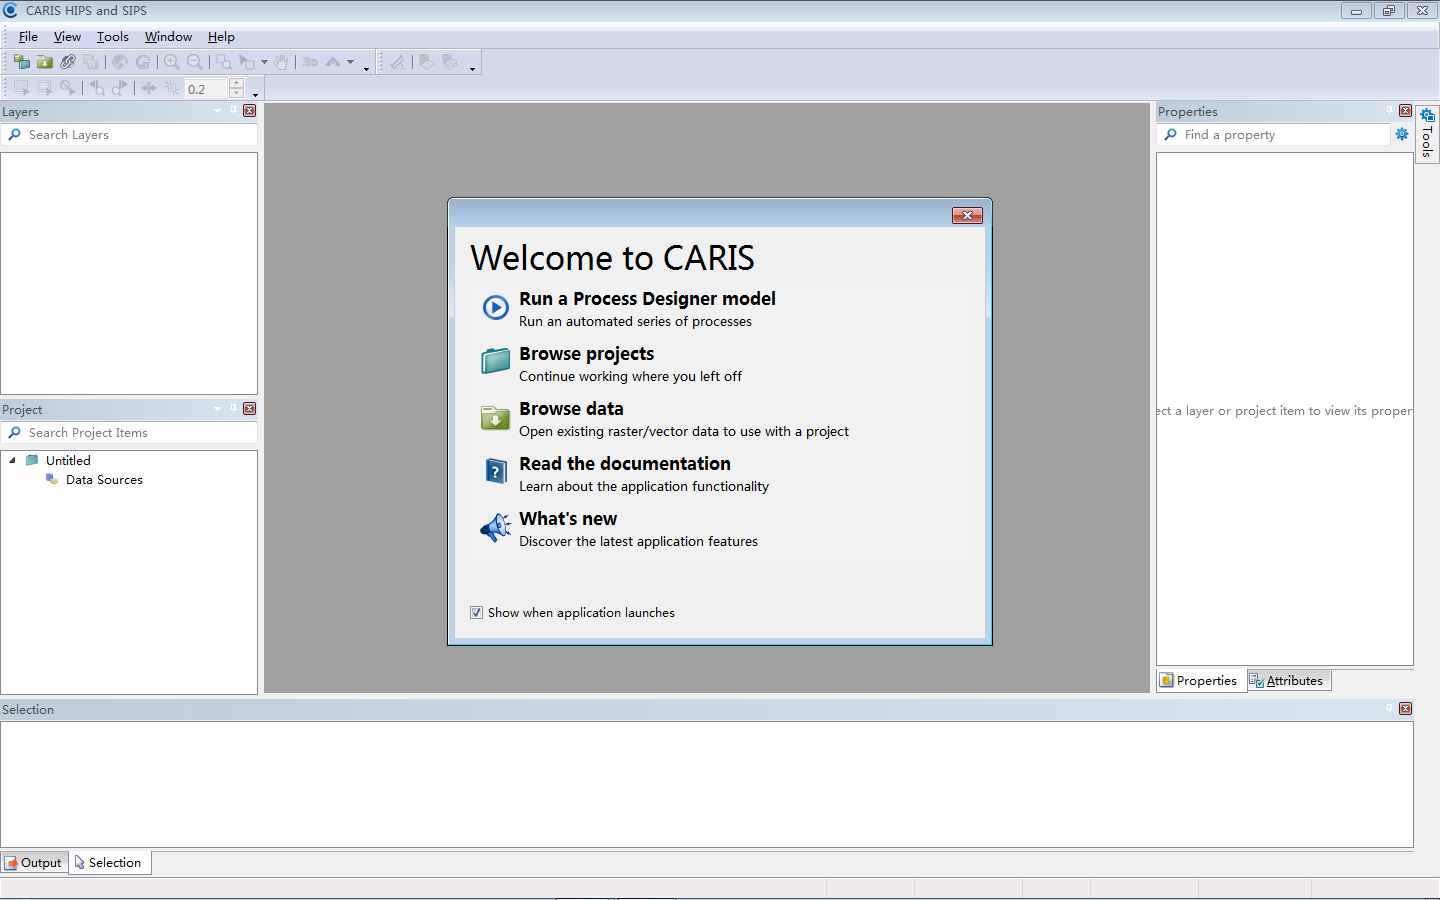The width and height of the screenshot is (1440, 900).
Task: Click the 3D view toolbar icon
Action: coord(310,62)
